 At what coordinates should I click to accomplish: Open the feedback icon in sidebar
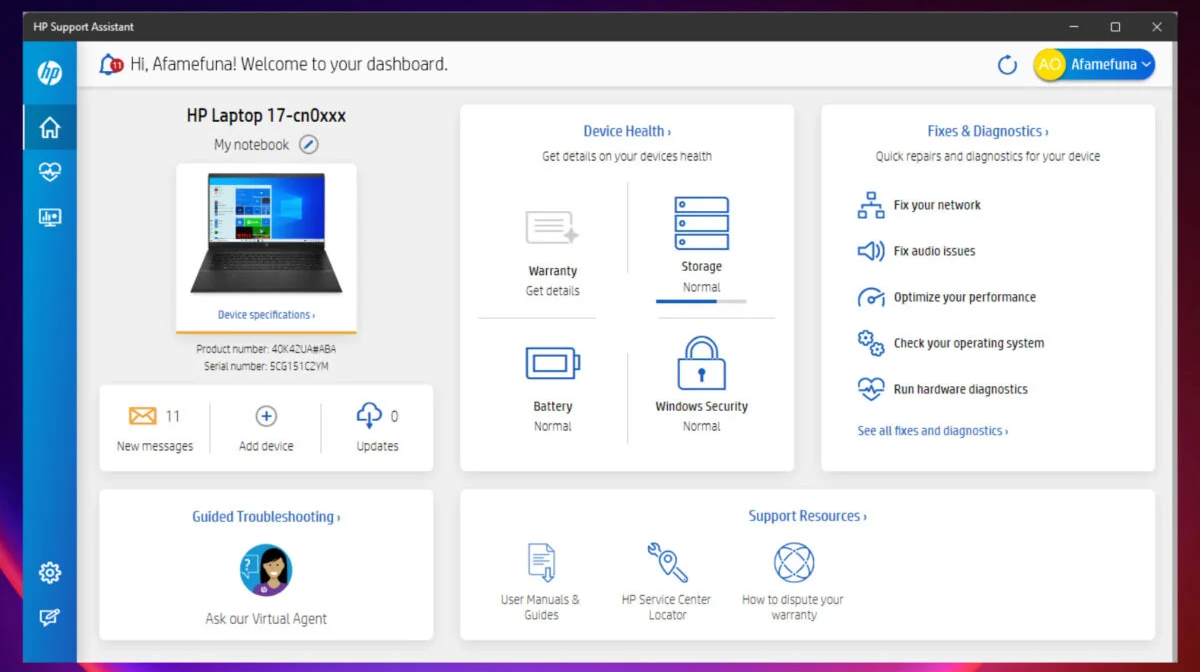(x=50, y=618)
